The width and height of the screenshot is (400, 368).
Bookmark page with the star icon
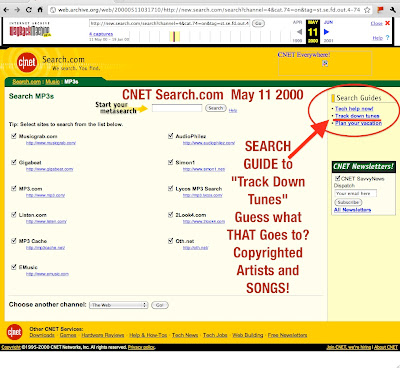[367, 10]
